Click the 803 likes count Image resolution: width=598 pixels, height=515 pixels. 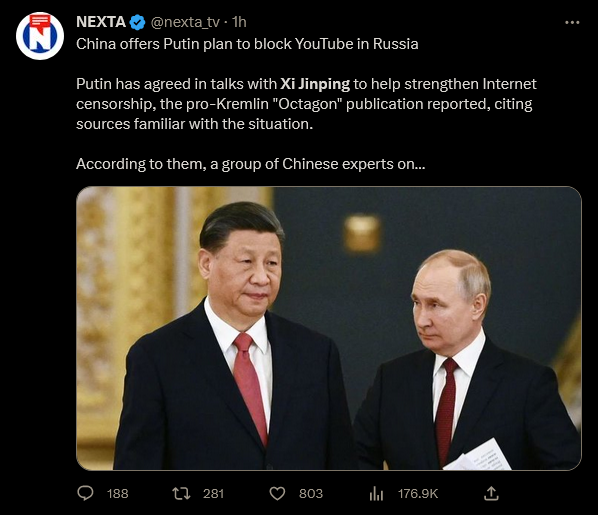[311, 494]
